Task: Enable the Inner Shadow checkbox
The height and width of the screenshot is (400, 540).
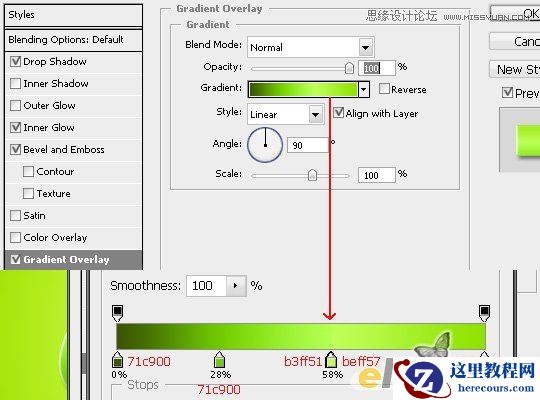Action: coord(15,84)
